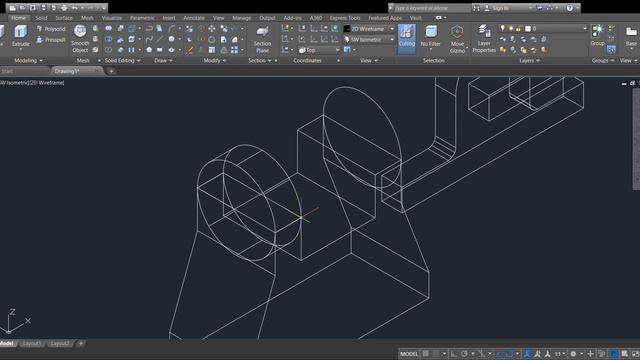The height and width of the screenshot is (360, 640).
Task: Toggle Polar tracking in status bar
Action: 464,353
